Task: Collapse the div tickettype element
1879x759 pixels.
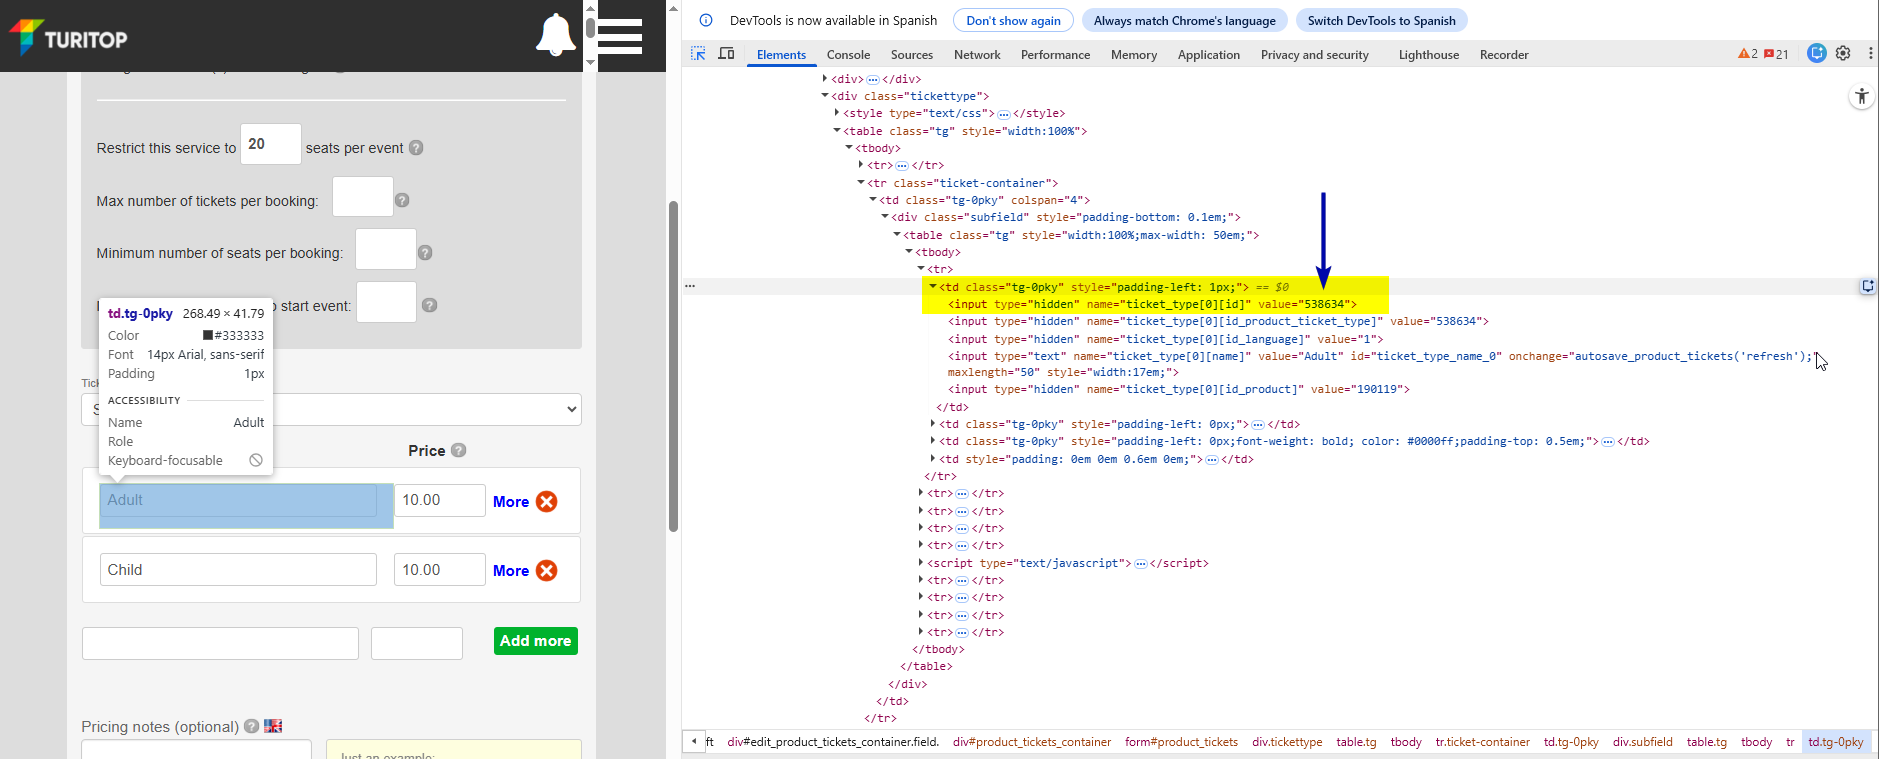Action: (825, 96)
